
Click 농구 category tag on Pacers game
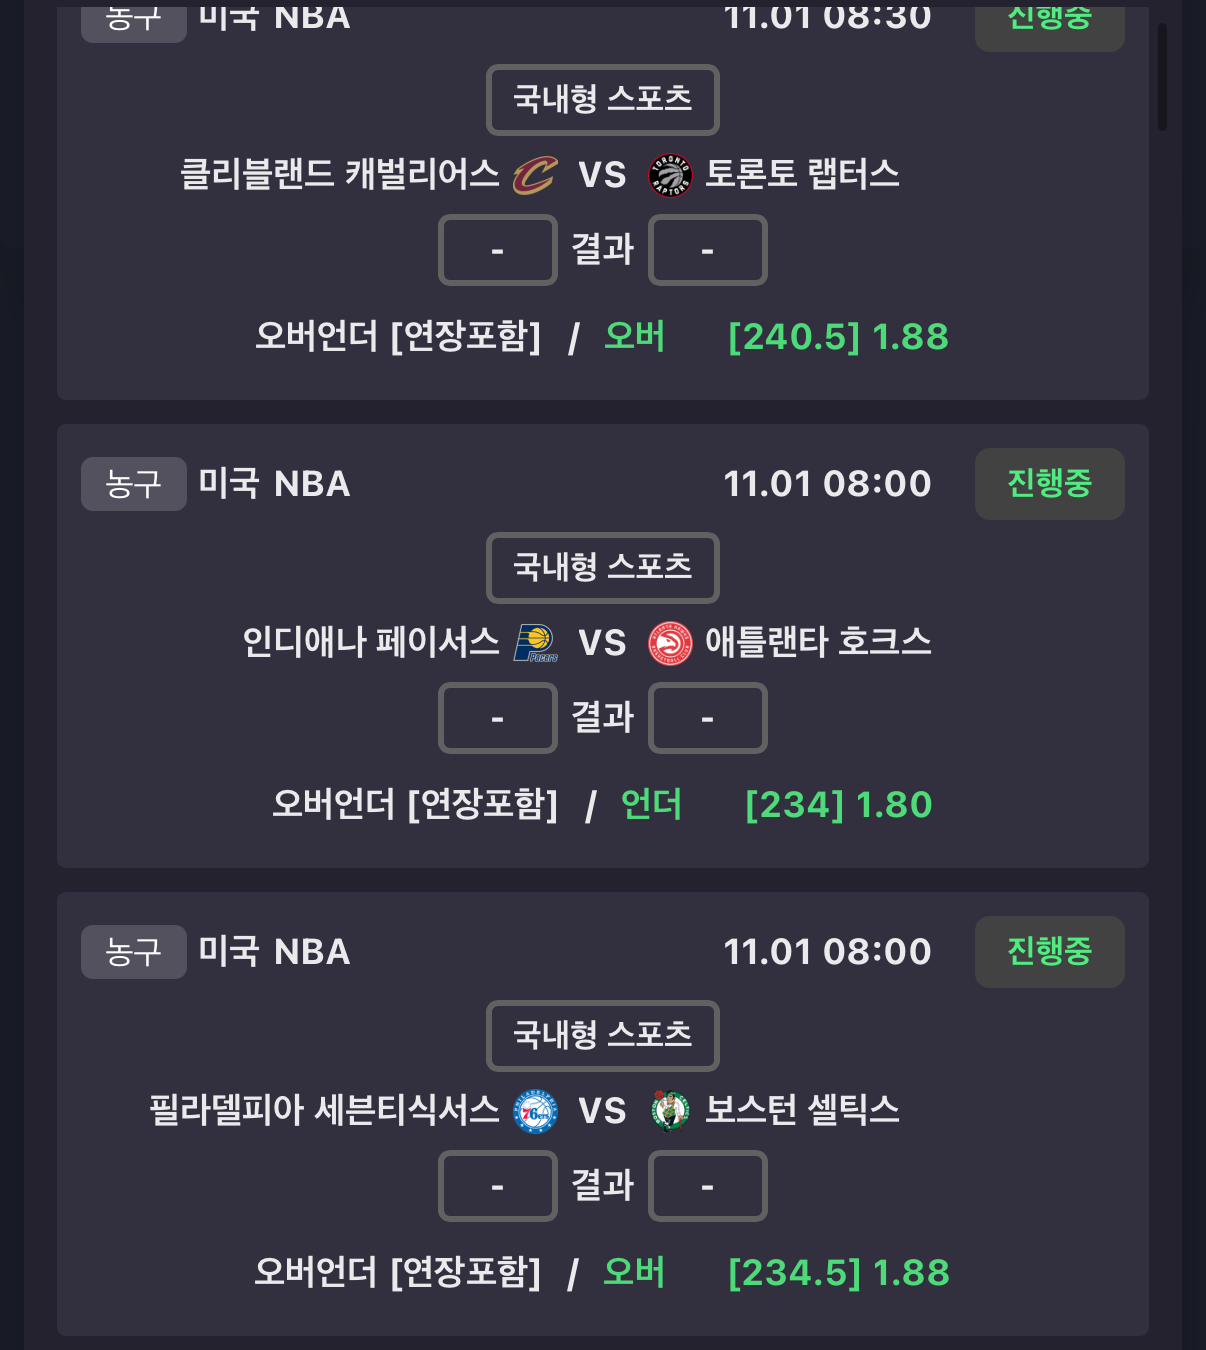click(133, 484)
